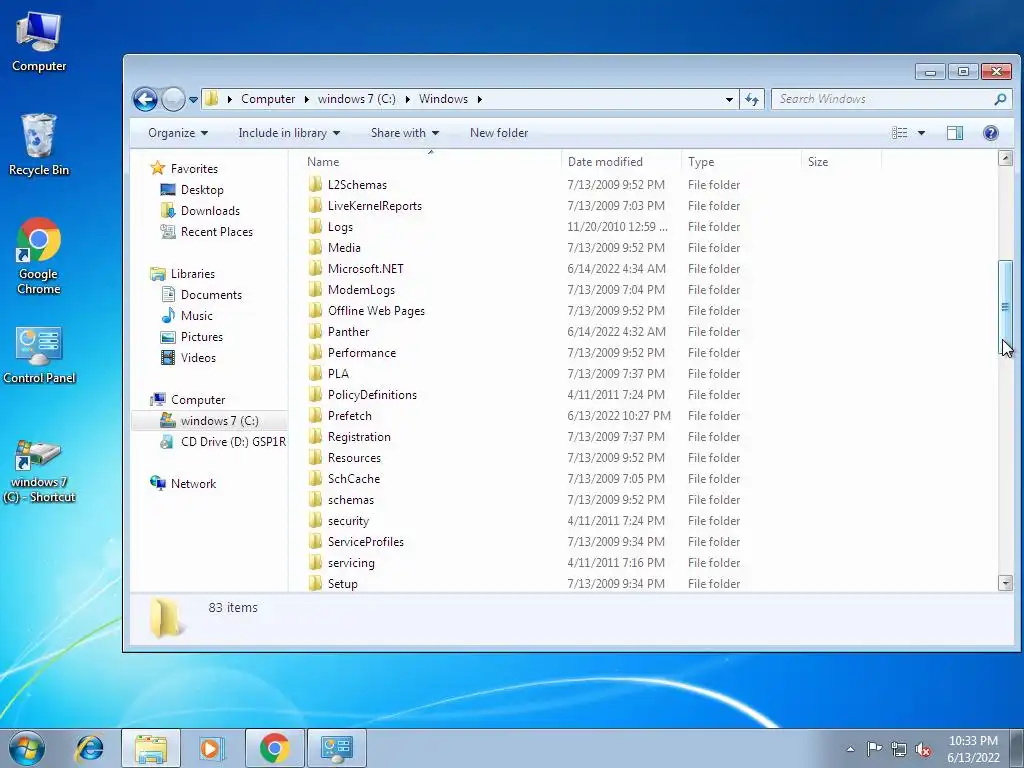Click the vertical scrollbar thumb

(x=1006, y=308)
